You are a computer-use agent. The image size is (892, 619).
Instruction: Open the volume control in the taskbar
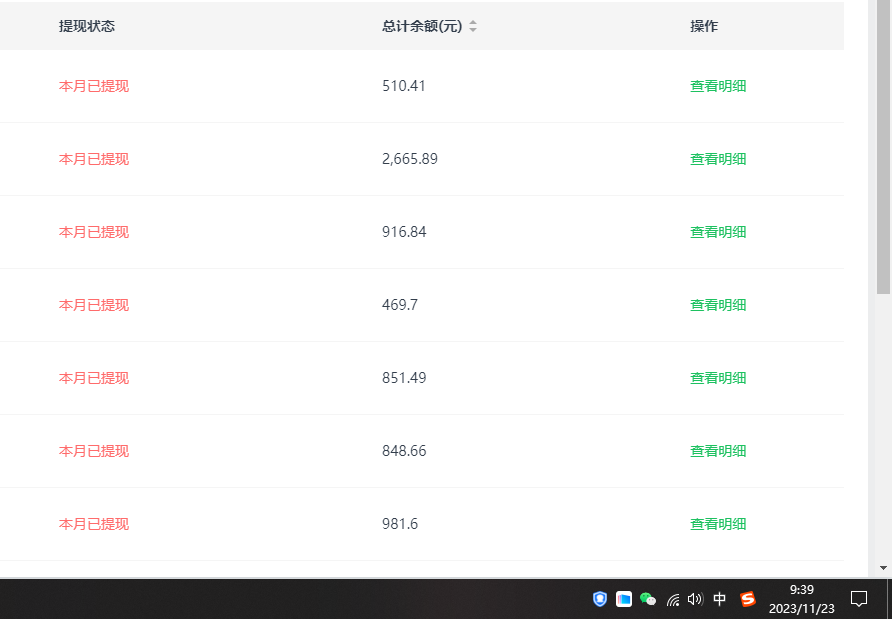click(694, 599)
